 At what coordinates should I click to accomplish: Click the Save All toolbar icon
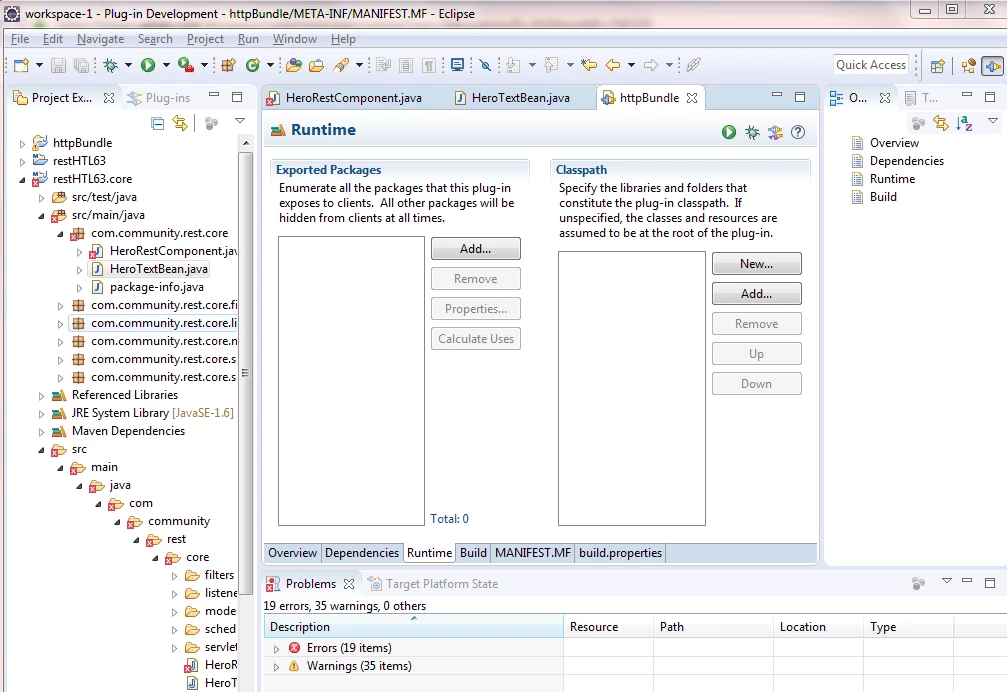click(82, 65)
